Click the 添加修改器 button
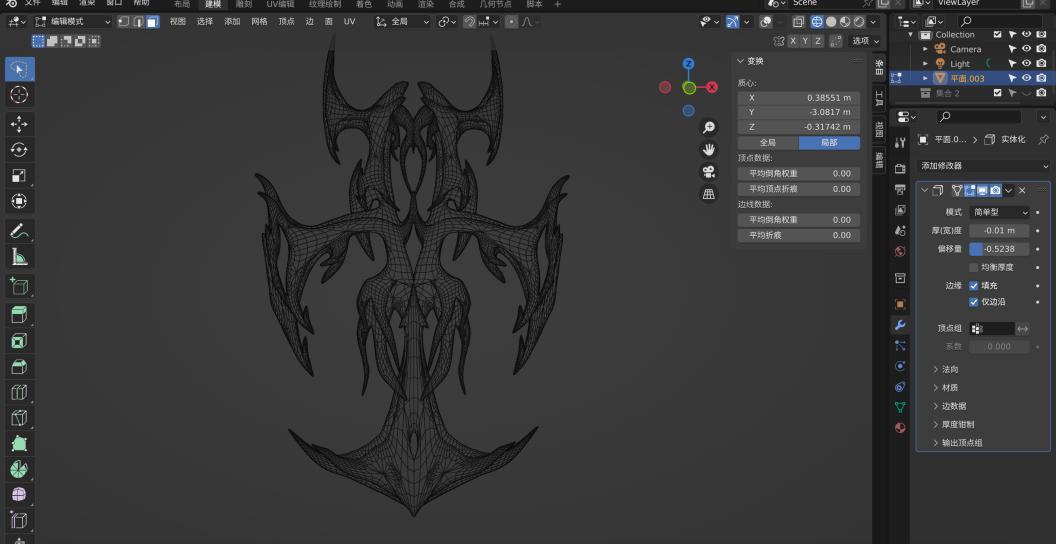The image size is (1056, 544). [984, 166]
